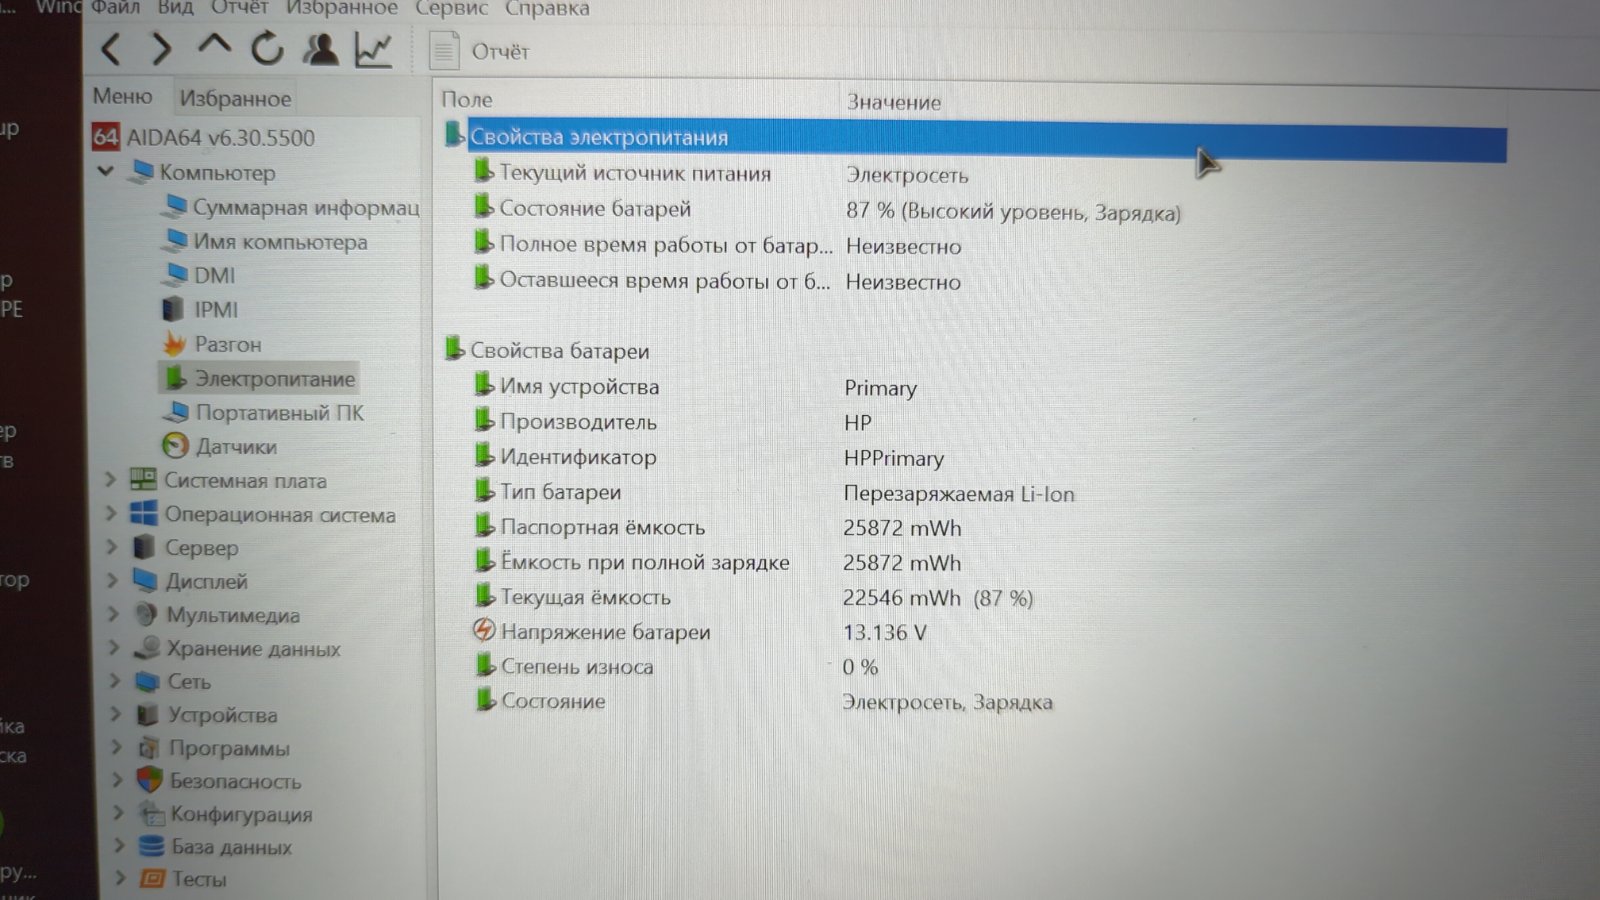Expand the Хранение данных node
The height and width of the screenshot is (900, 1600).
point(114,648)
